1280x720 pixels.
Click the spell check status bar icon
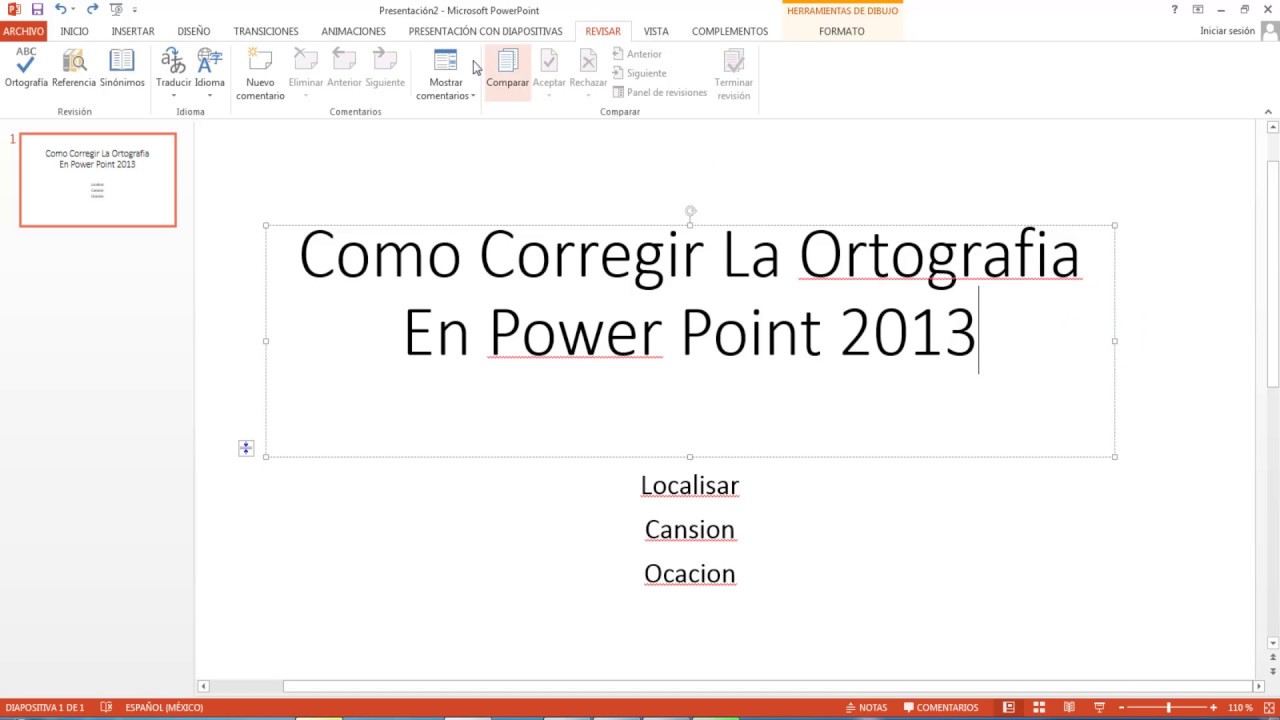point(107,707)
